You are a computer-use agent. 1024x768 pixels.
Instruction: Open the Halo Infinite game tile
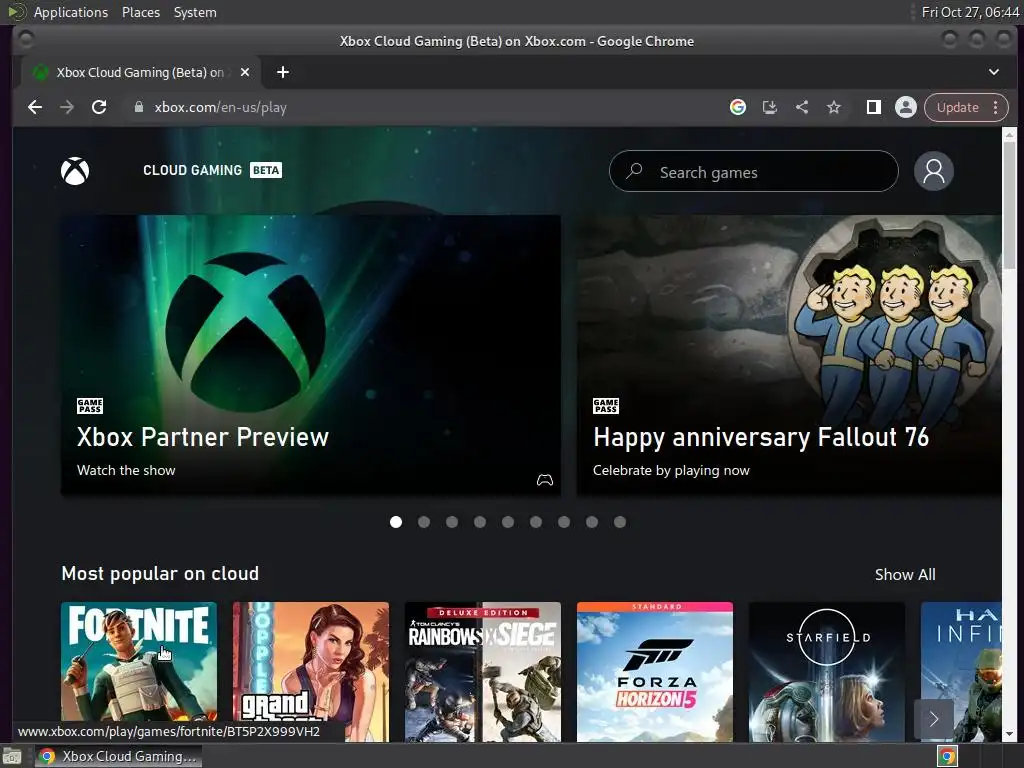[x=961, y=671]
